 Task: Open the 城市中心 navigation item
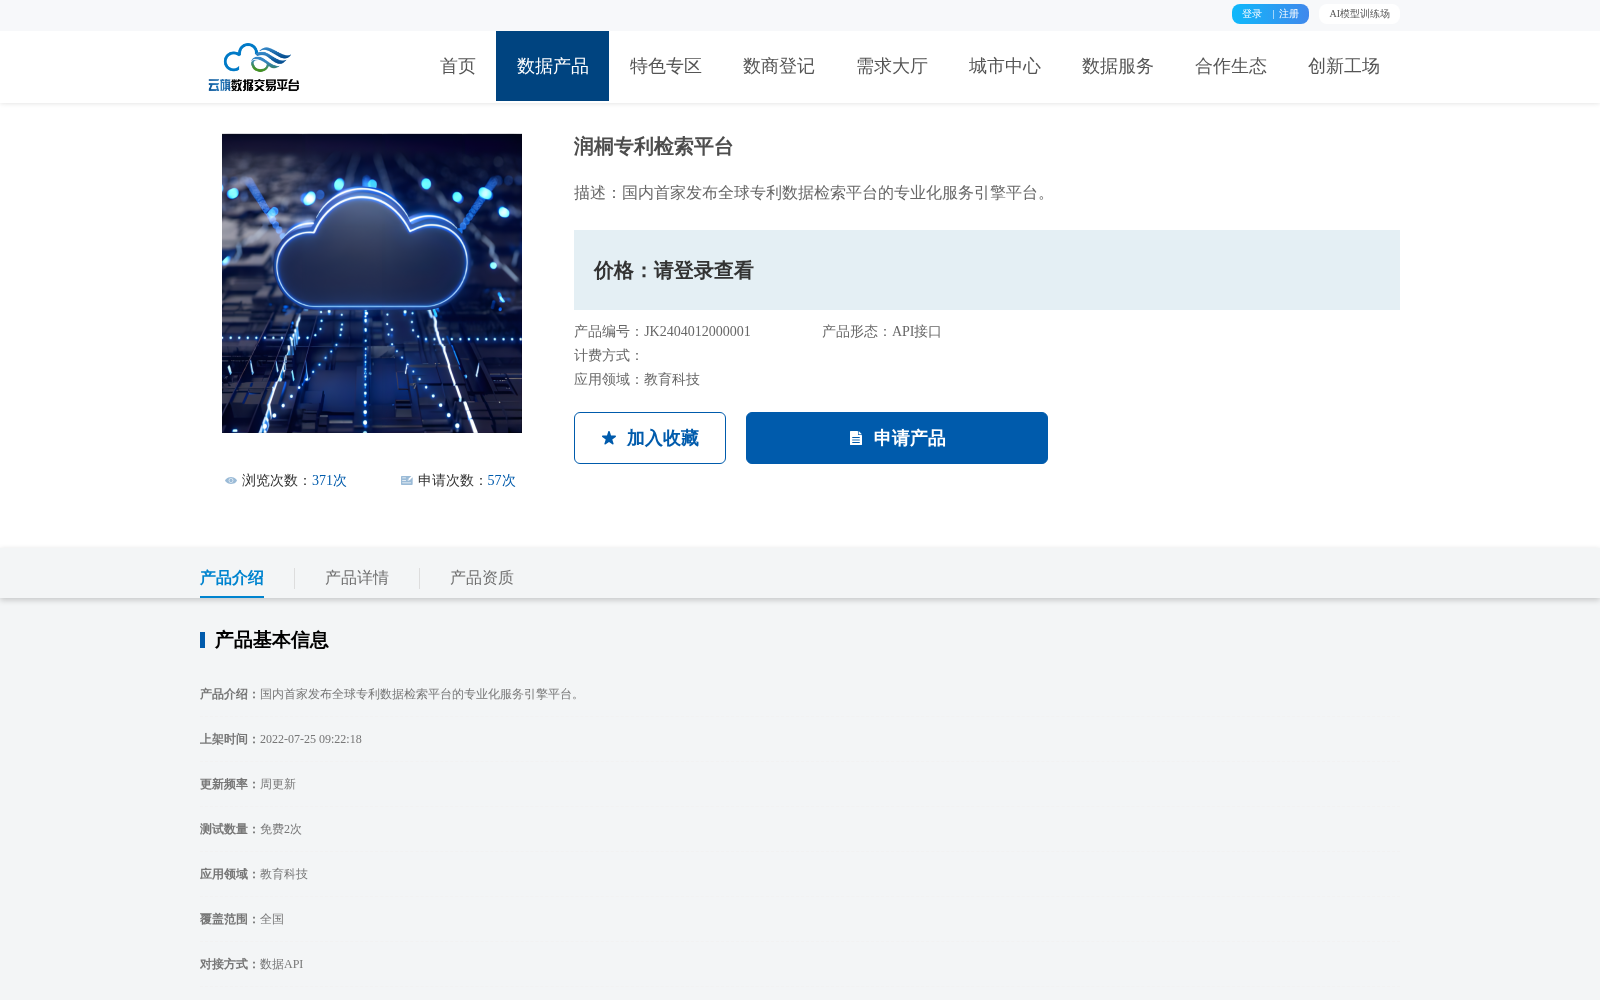(x=1004, y=66)
